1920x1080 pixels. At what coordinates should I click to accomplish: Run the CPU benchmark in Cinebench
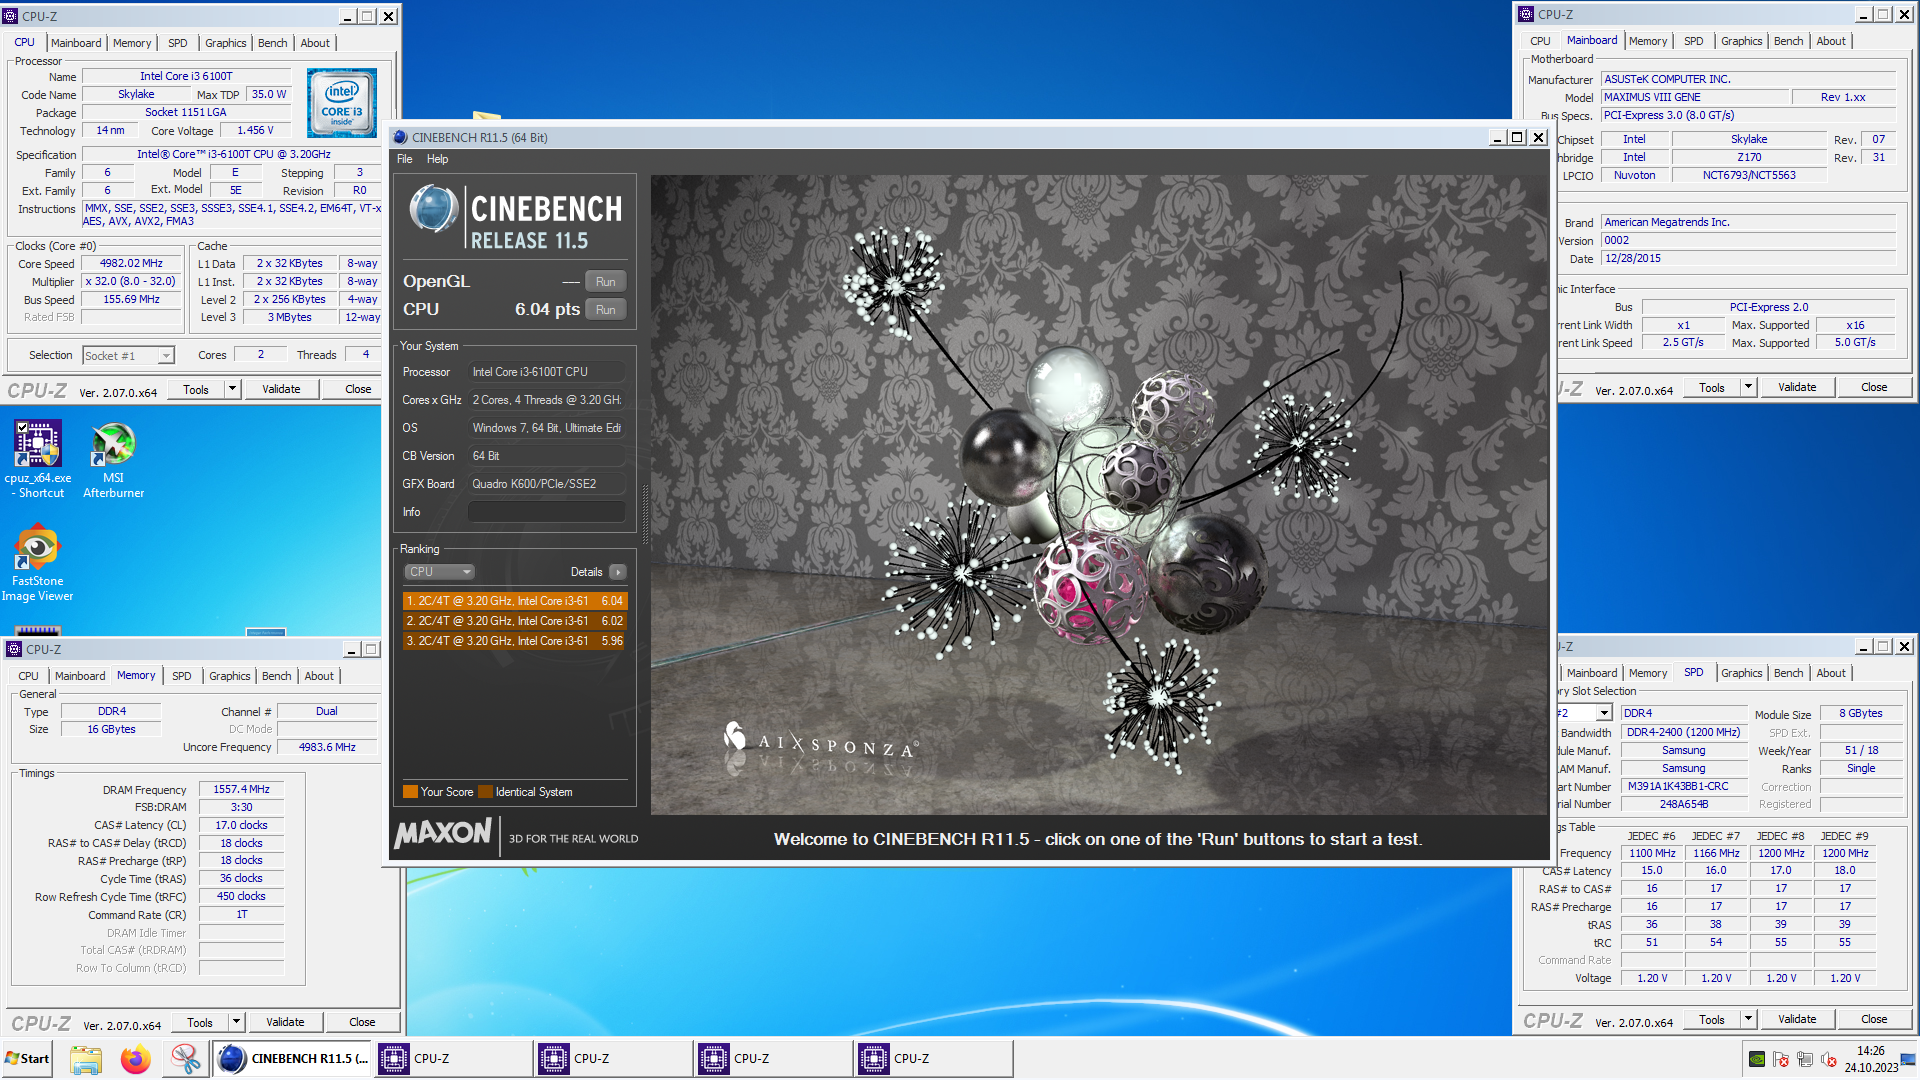(x=606, y=310)
